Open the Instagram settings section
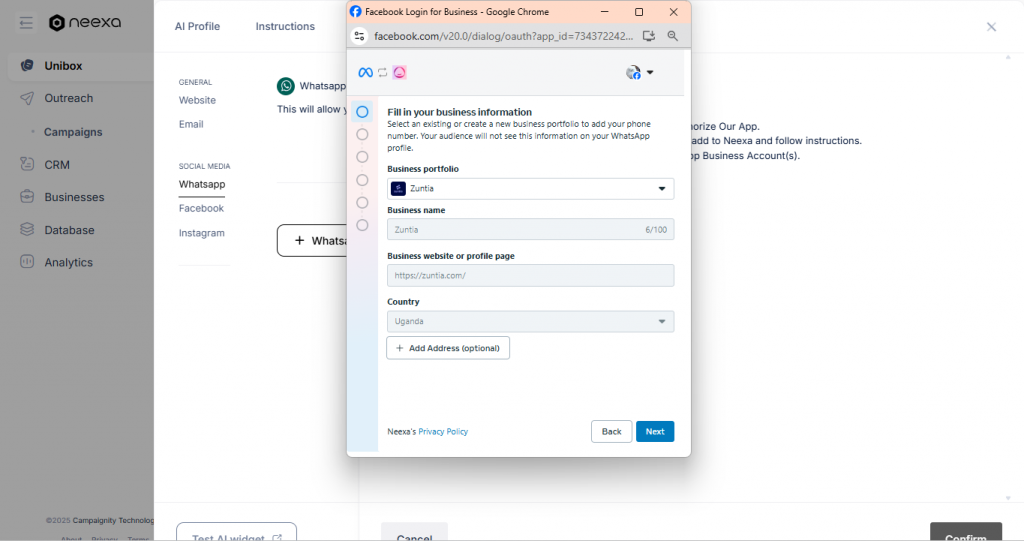Viewport: 1024px width, 541px height. pos(202,233)
